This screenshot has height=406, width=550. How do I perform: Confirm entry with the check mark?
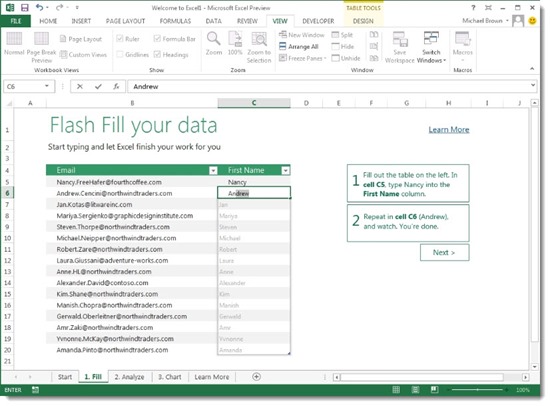98,86
